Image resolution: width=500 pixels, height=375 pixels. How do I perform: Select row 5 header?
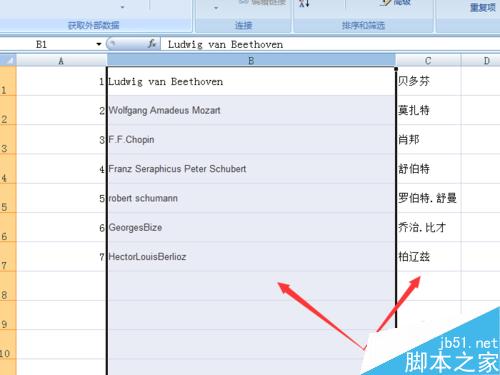[8, 198]
